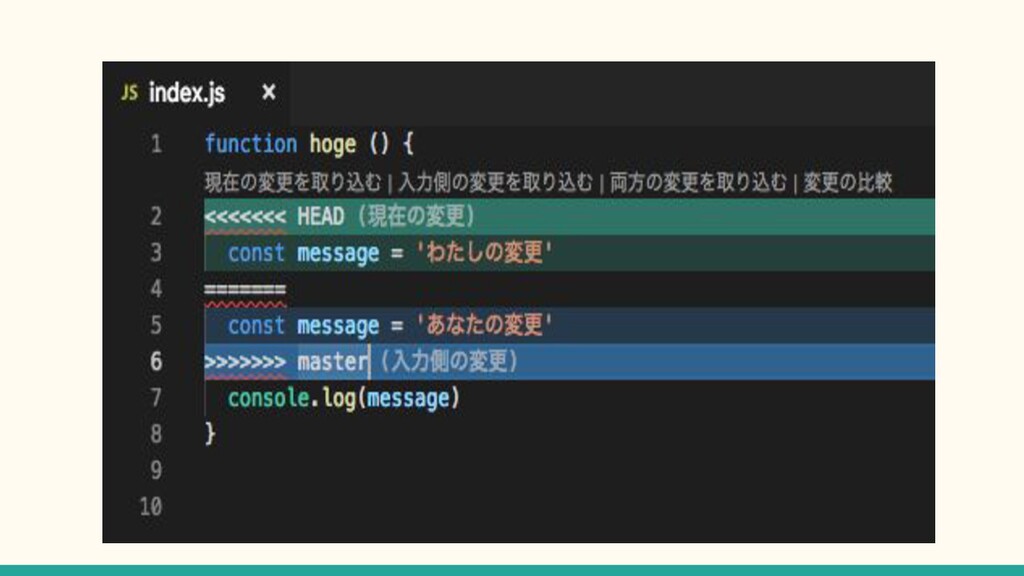Viewport: 1024px width, 576px height.
Task: Click the closing brace on line 8
Action: click(210, 434)
